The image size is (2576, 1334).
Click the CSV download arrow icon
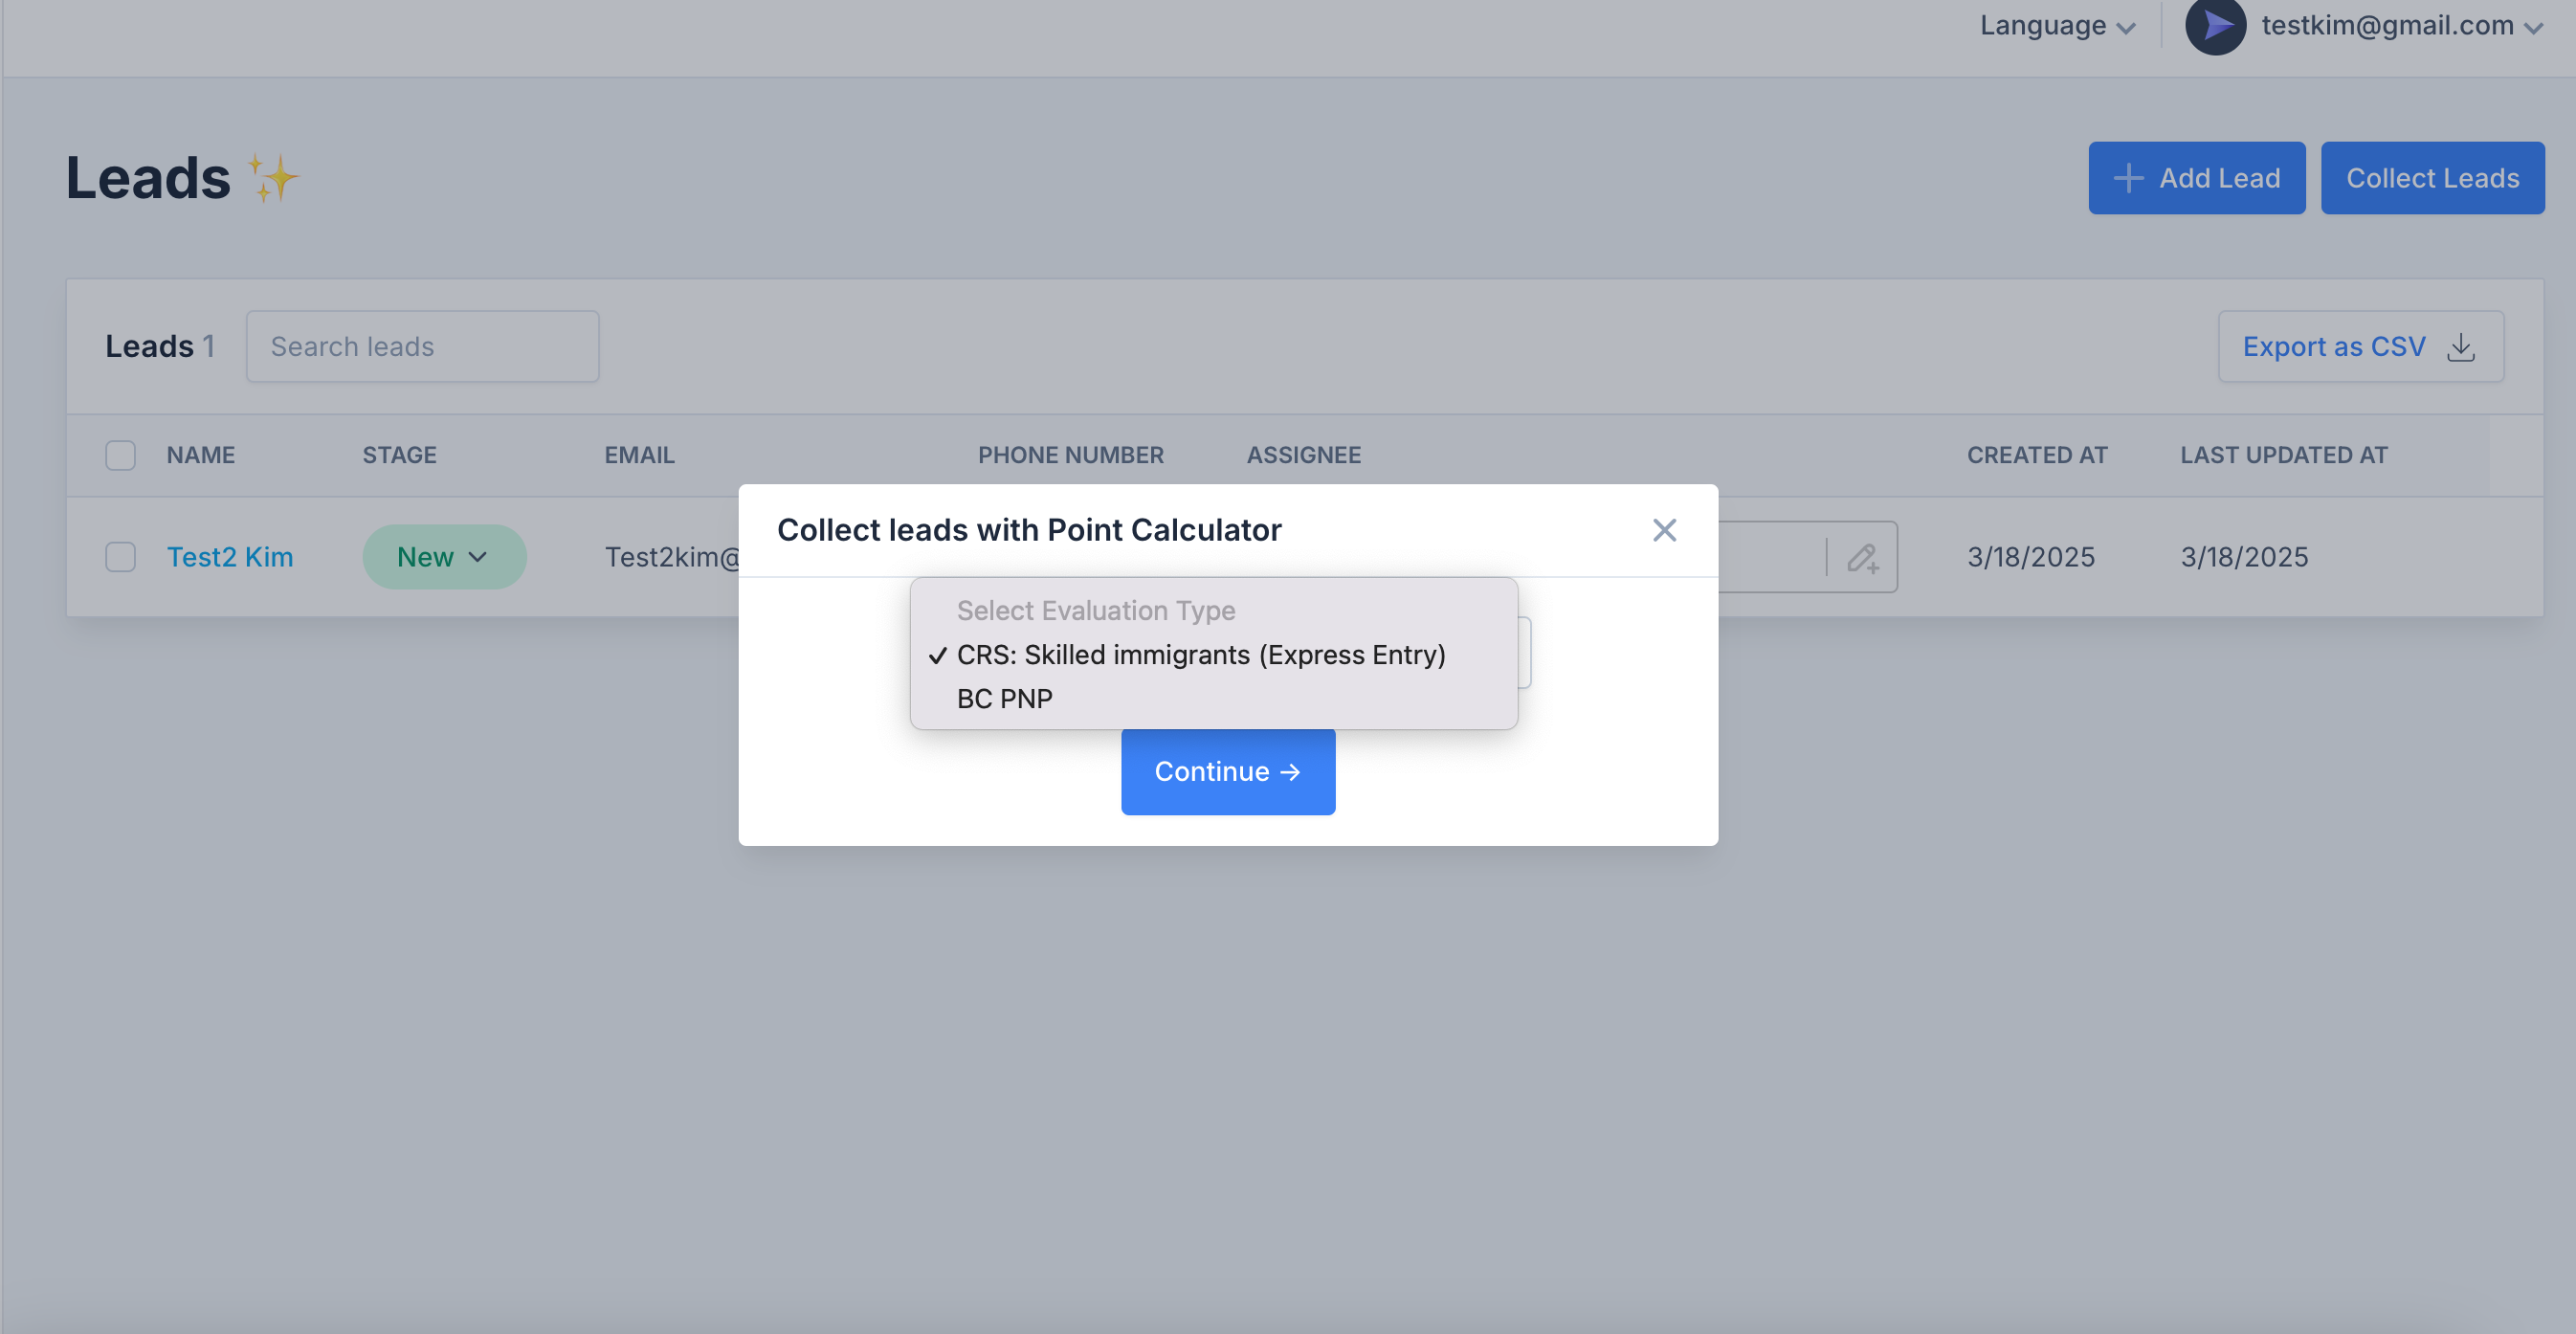point(2460,347)
